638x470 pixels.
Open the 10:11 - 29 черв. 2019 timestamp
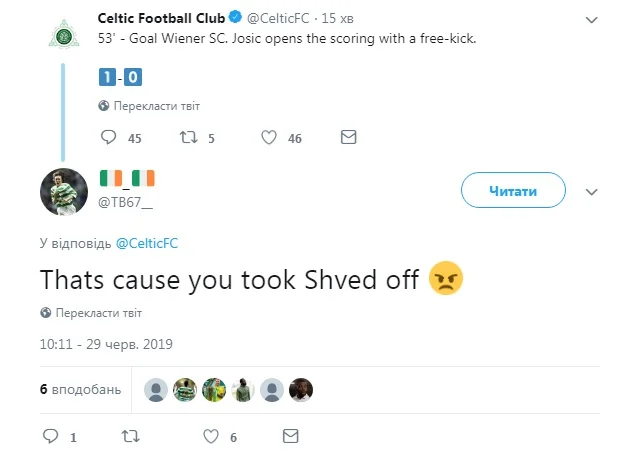pos(107,344)
